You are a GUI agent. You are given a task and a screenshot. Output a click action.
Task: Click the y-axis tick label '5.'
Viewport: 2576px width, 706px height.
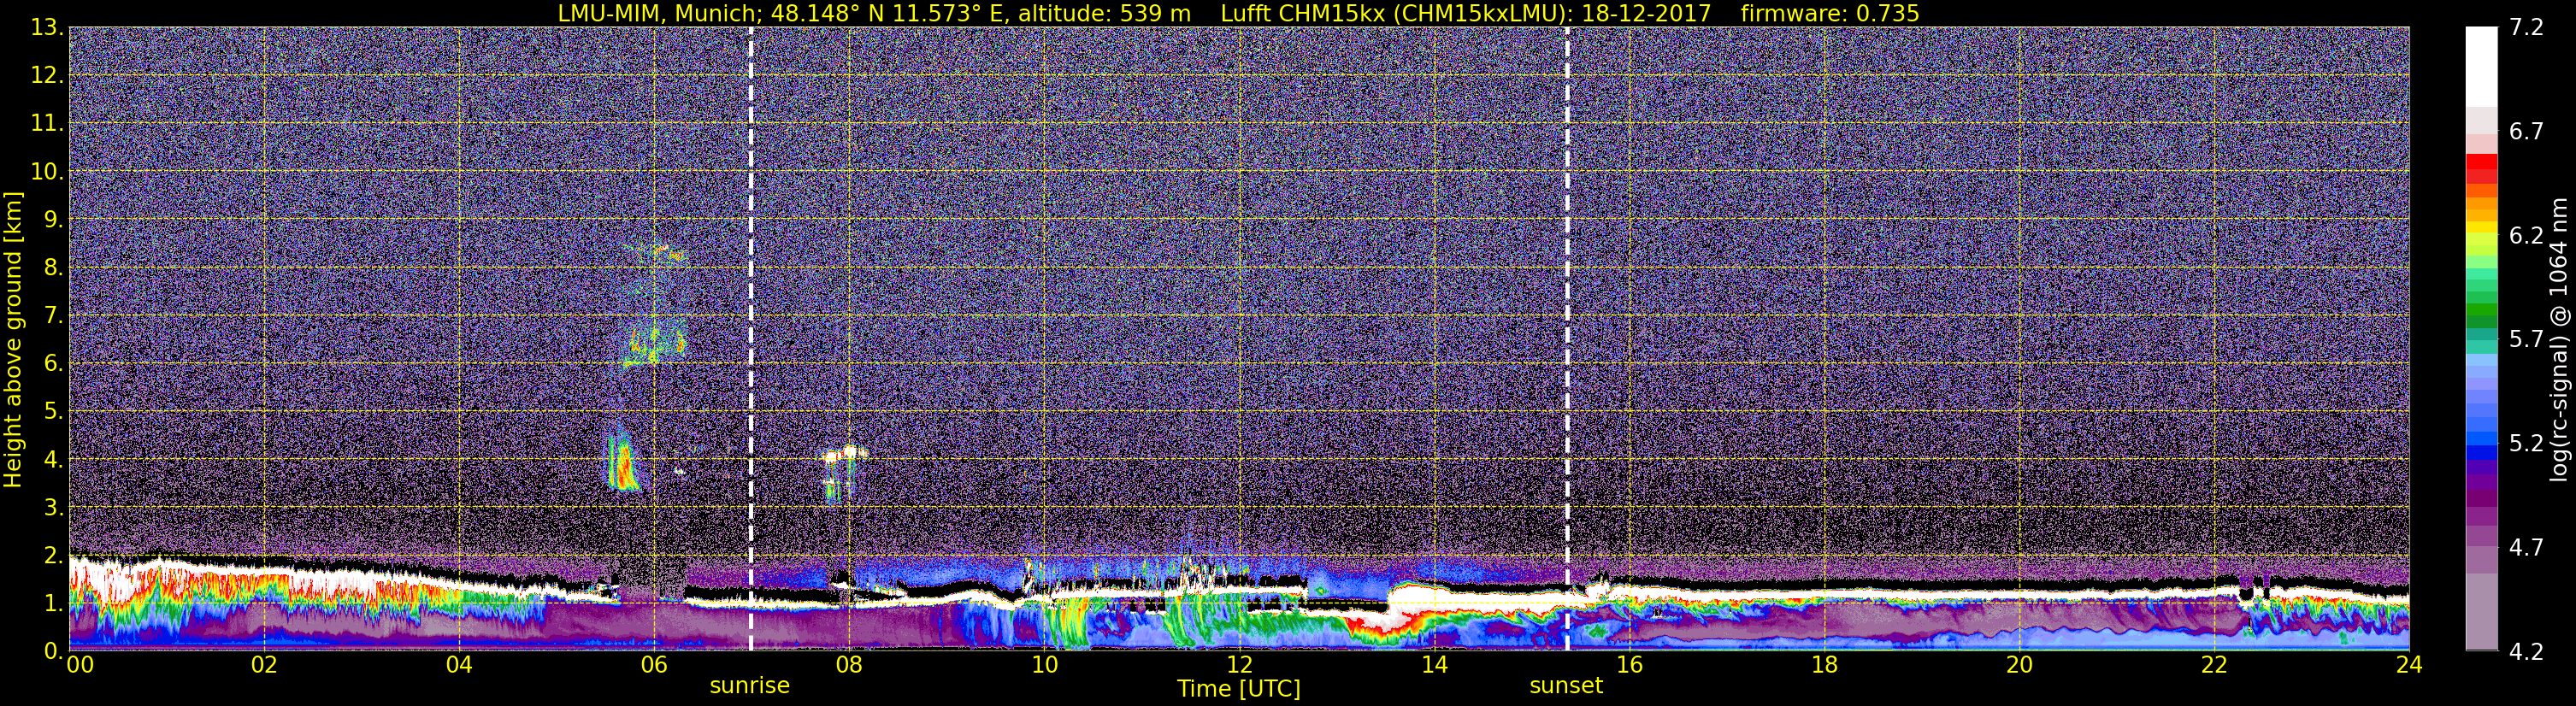tap(53, 411)
